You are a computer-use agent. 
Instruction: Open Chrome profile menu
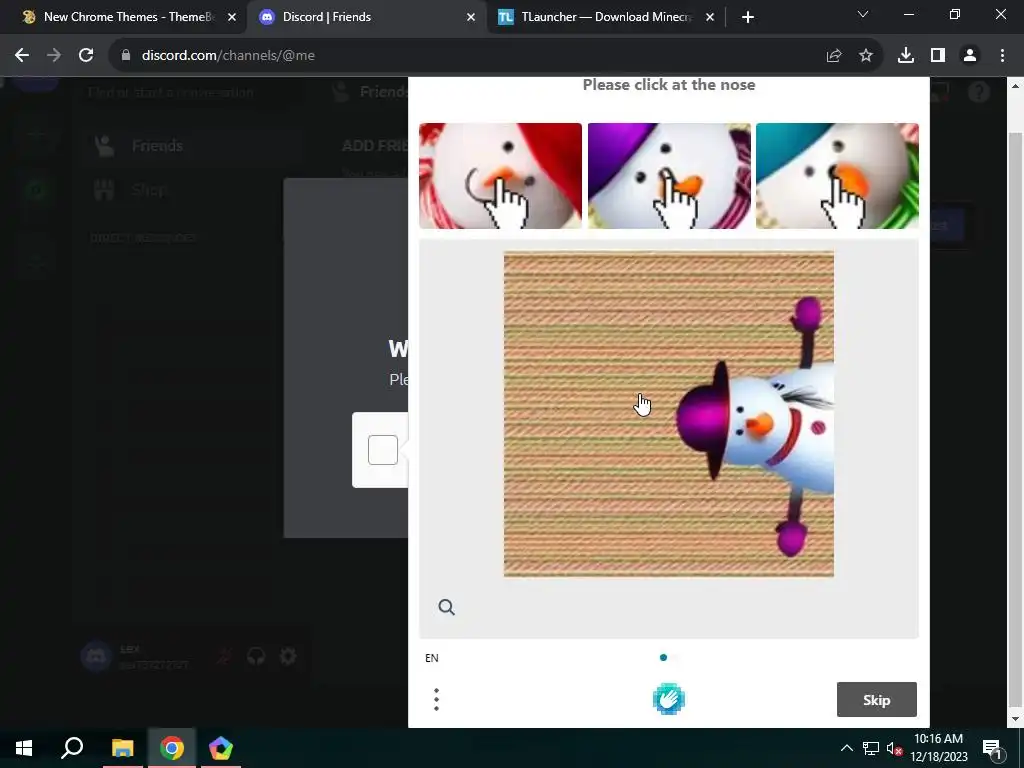tap(970, 56)
